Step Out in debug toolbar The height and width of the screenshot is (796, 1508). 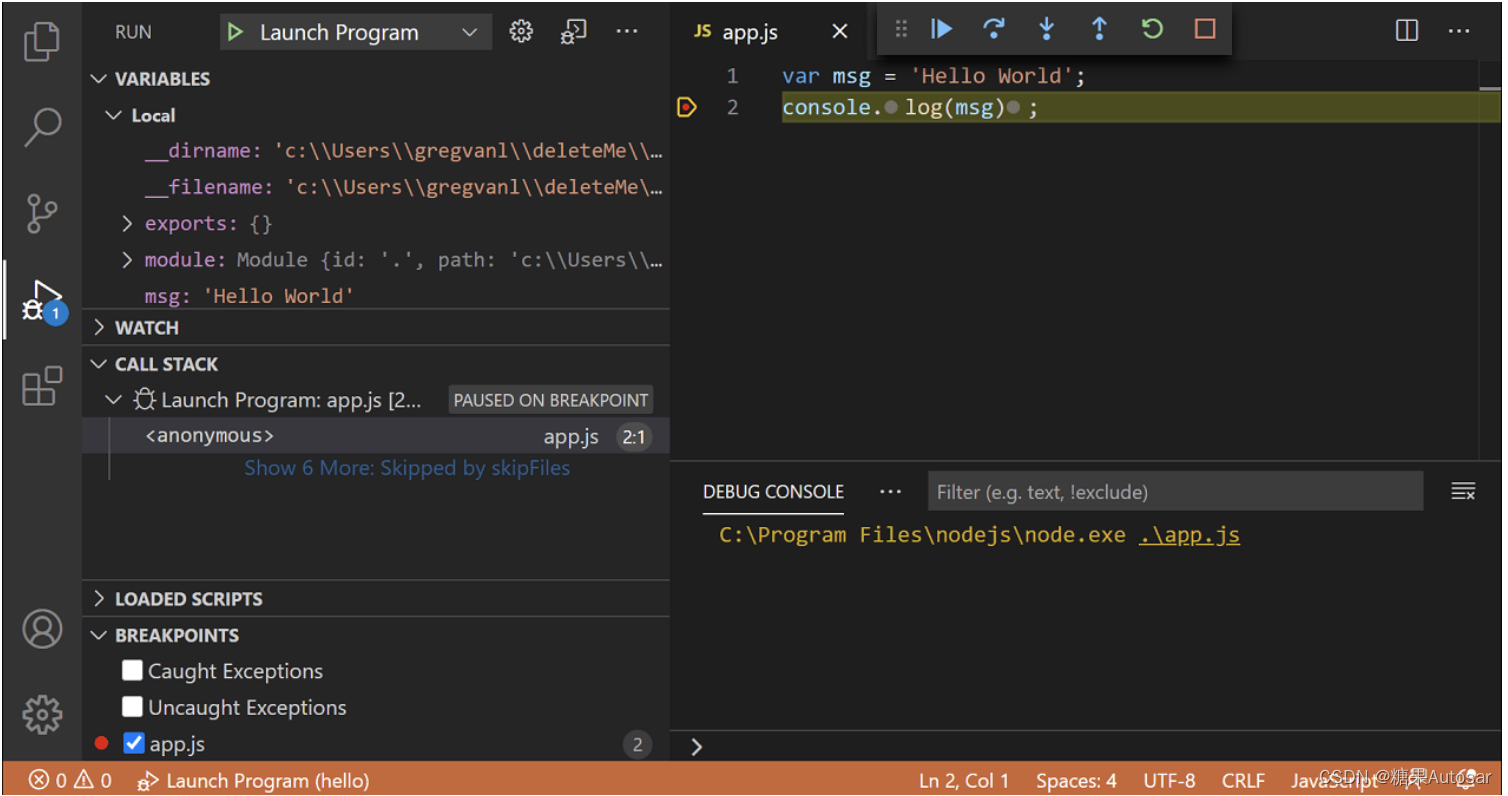click(x=1099, y=29)
